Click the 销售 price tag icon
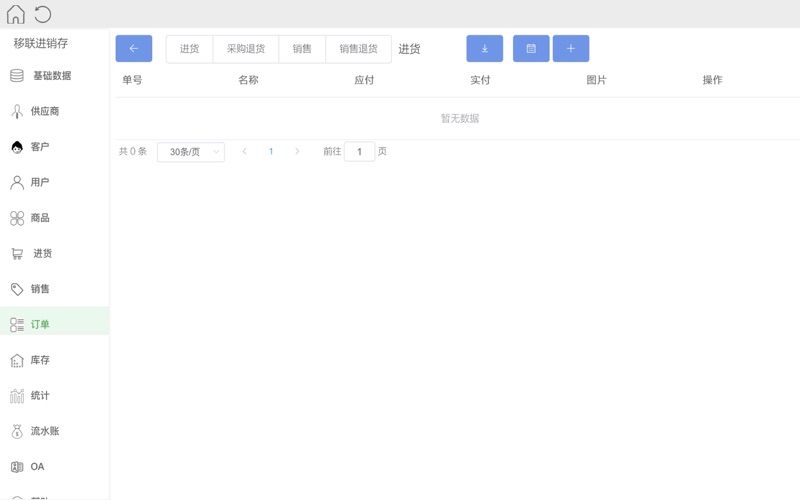The width and height of the screenshot is (800, 500). (17, 289)
